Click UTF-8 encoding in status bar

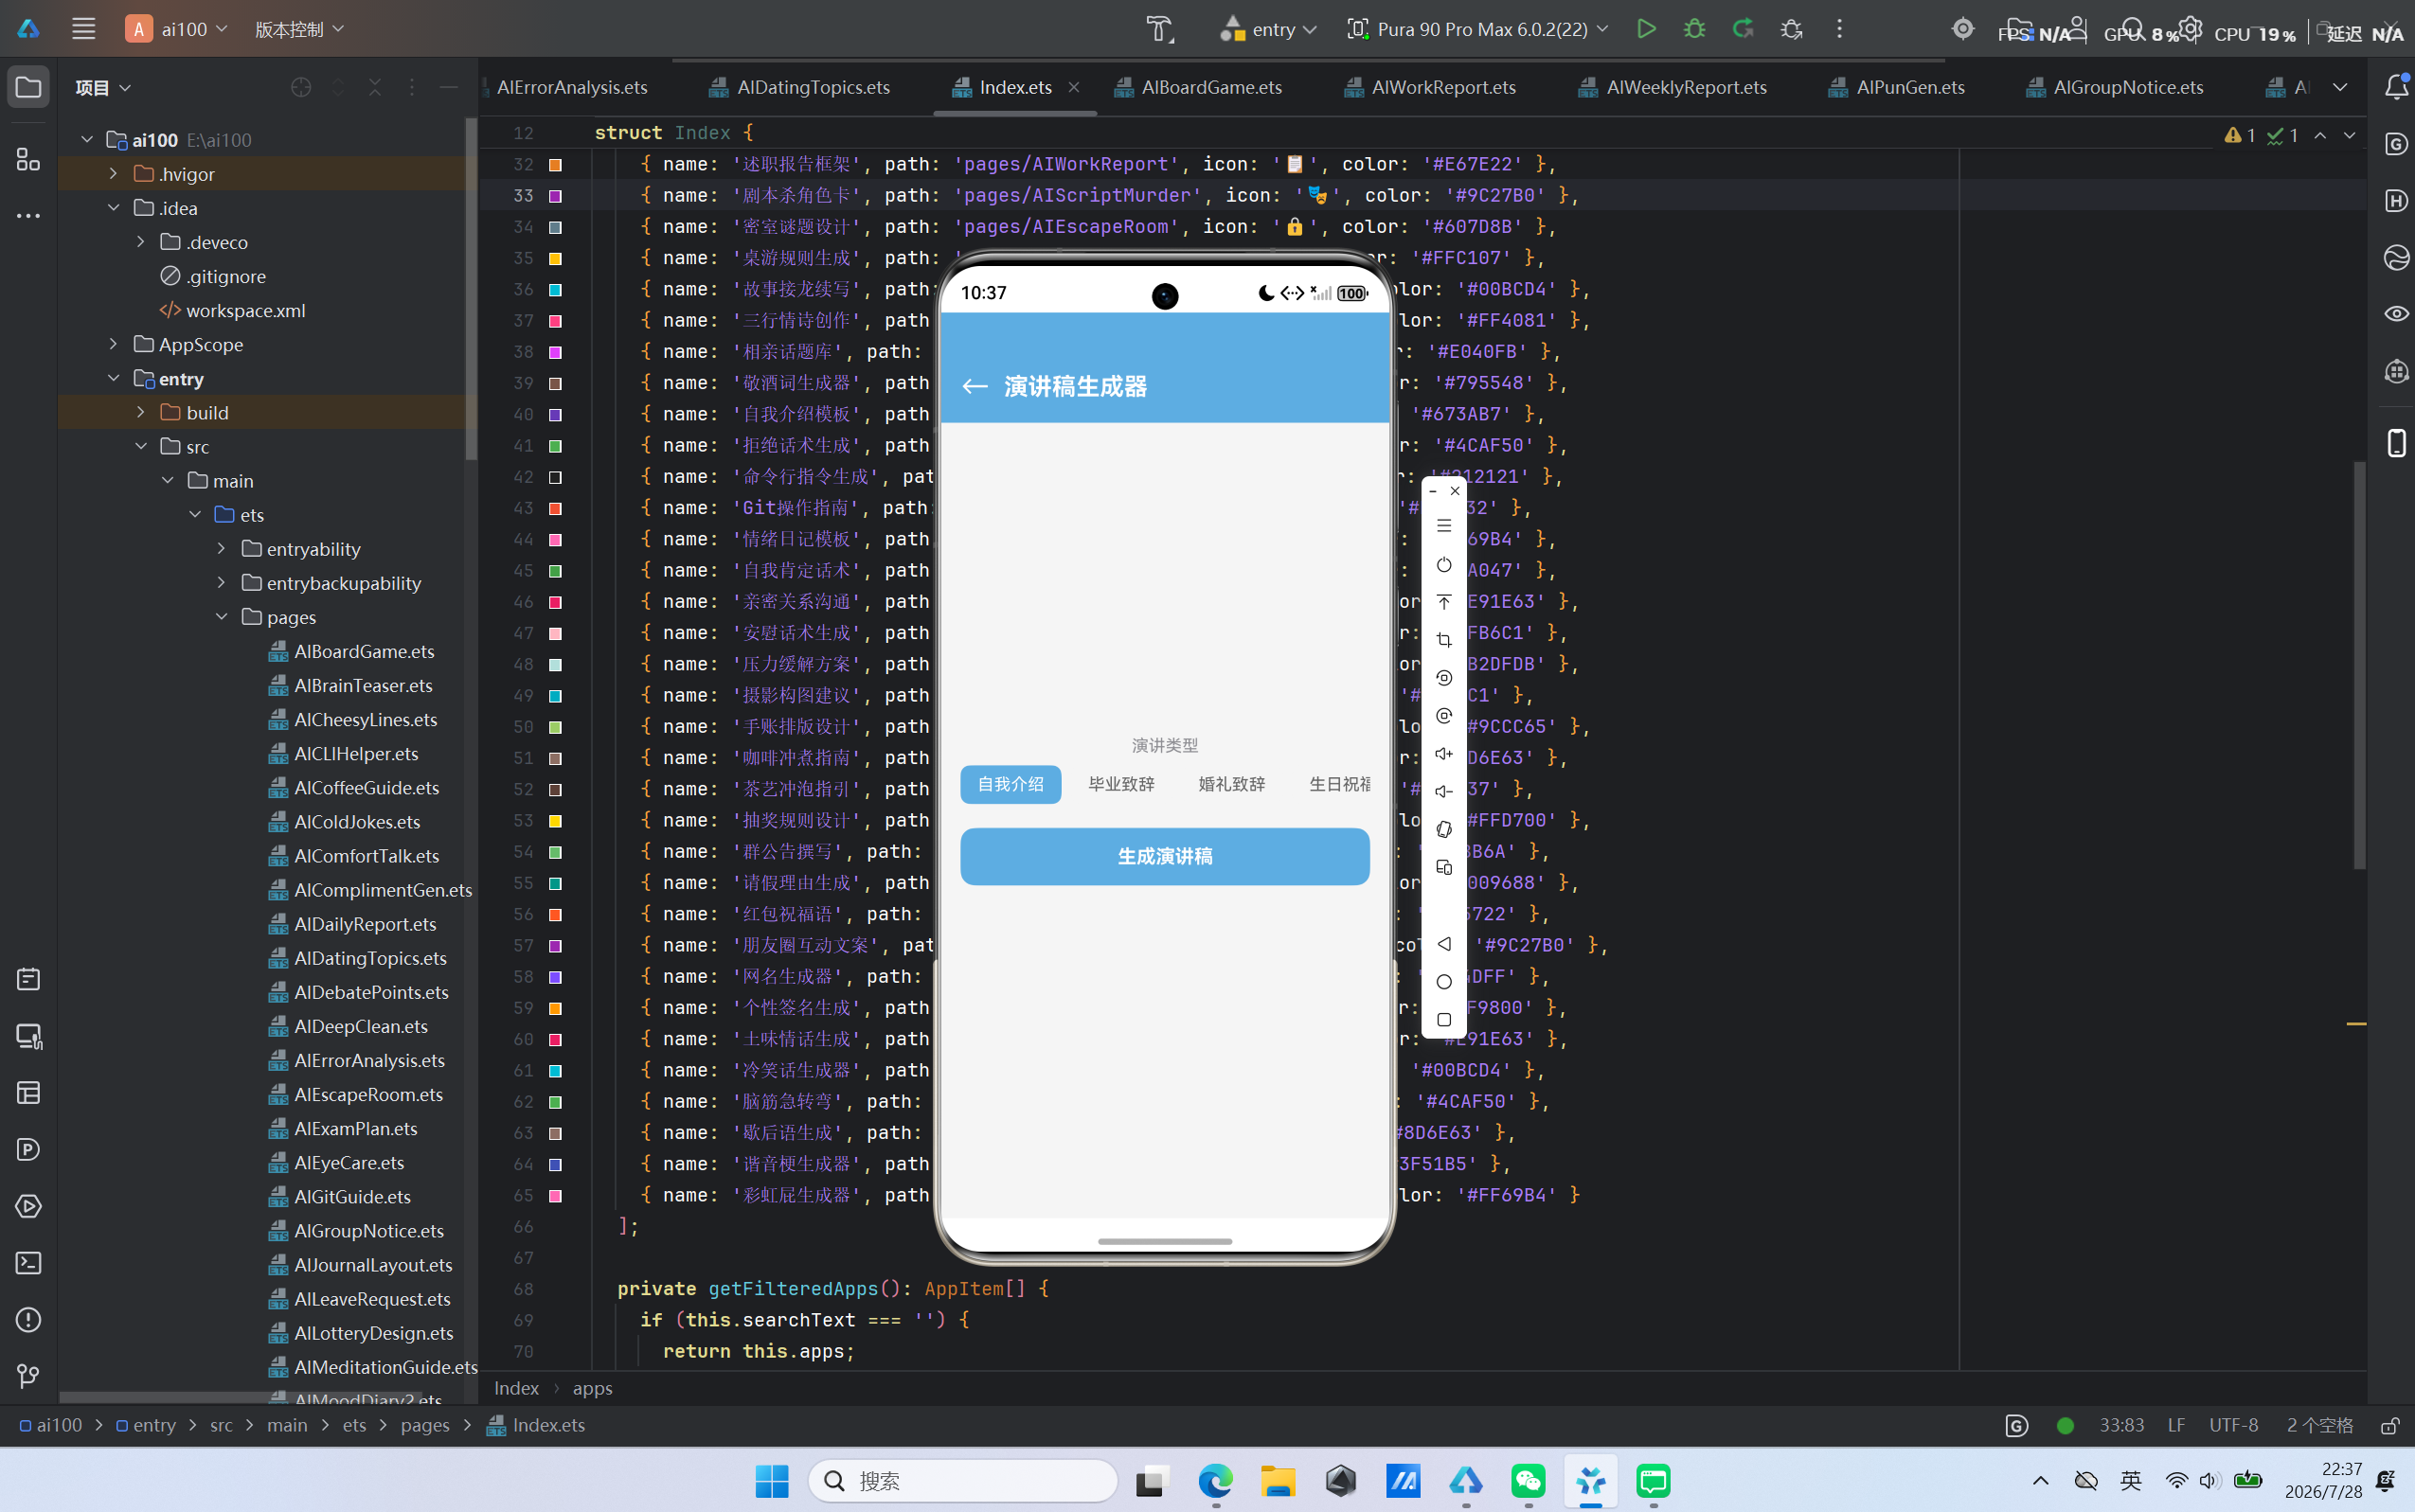(2233, 1425)
